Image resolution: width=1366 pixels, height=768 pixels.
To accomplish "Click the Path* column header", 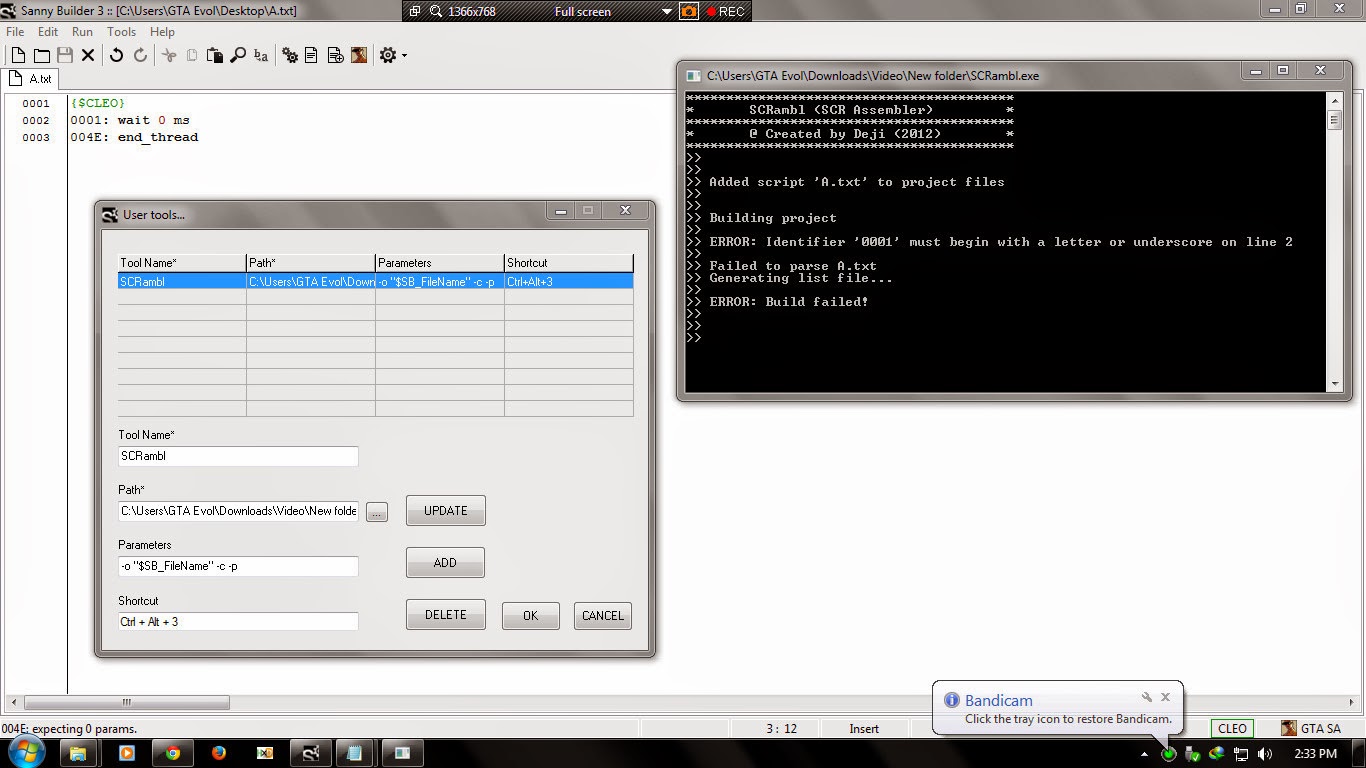I will pos(311,263).
